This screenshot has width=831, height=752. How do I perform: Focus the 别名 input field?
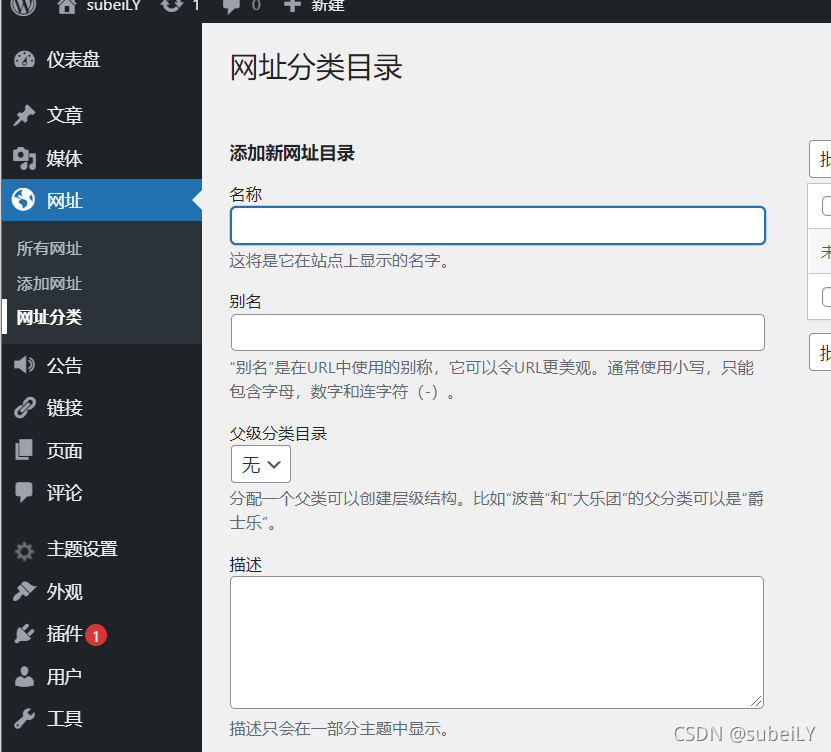(x=498, y=333)
